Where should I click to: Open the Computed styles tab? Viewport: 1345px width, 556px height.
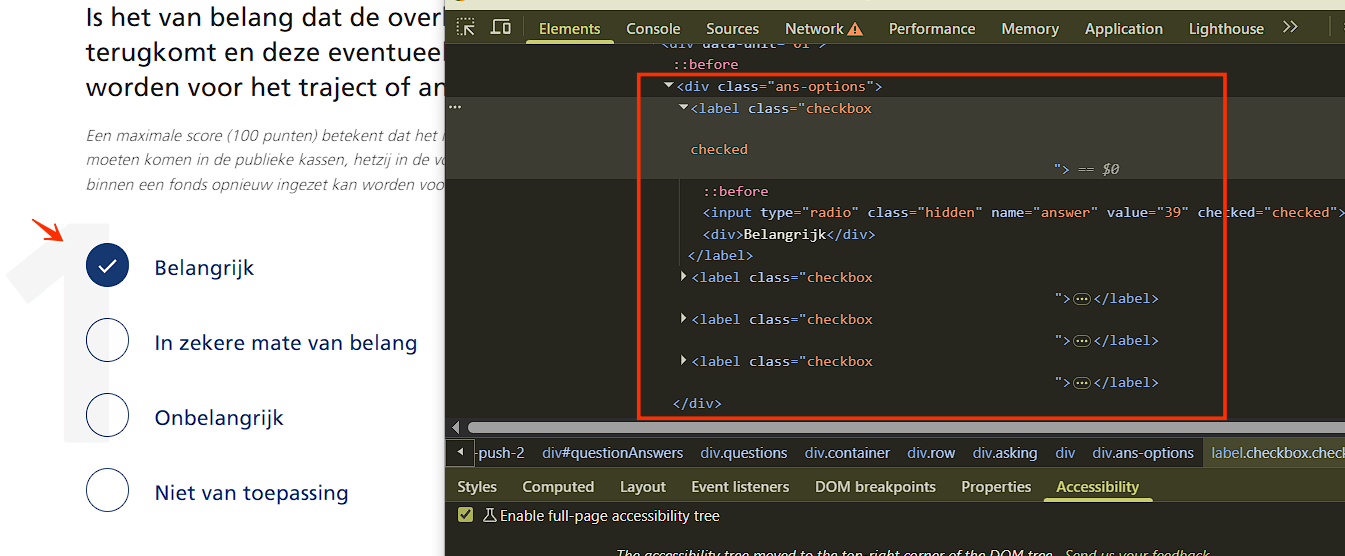(558, 487)
